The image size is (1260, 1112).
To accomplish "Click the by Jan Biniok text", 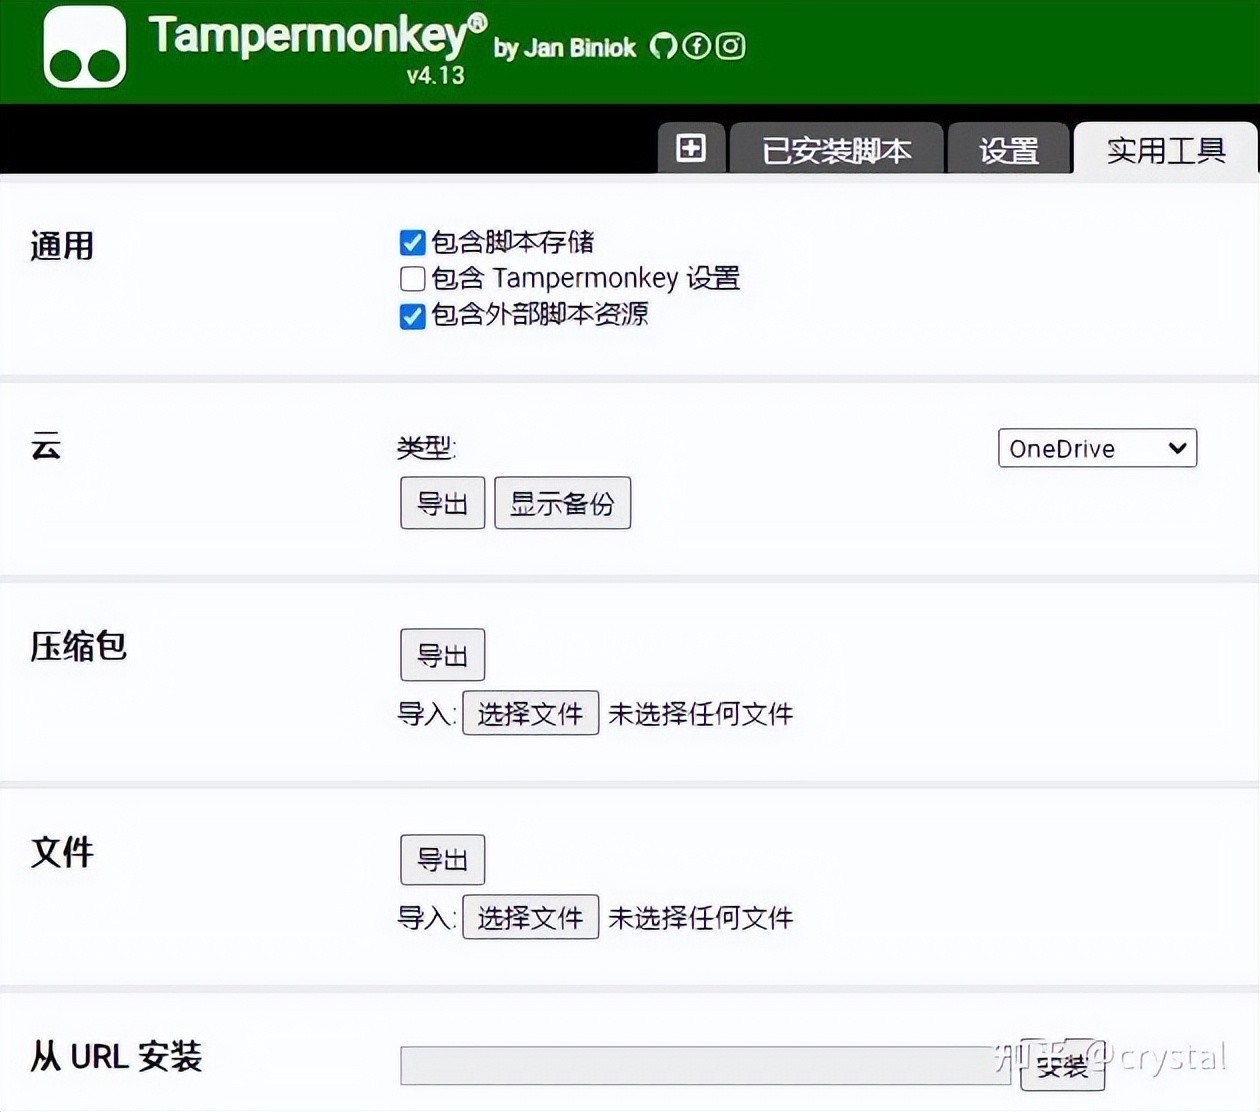I will tap(565, 48).
